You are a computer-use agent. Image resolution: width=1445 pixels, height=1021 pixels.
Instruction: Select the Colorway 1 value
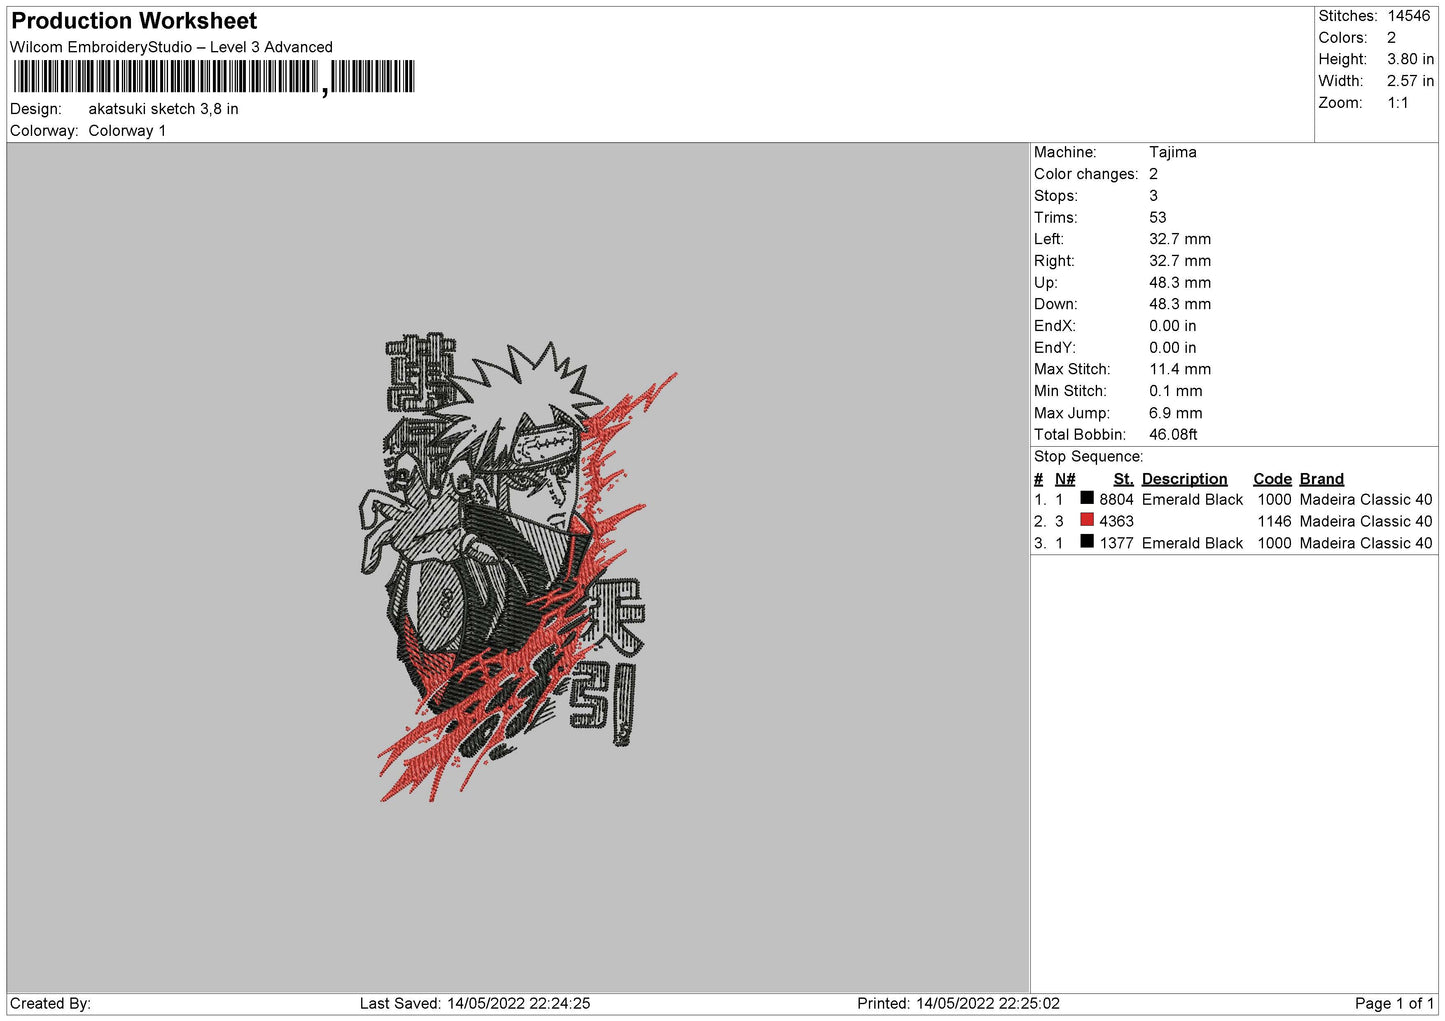[x=127, y=131]
